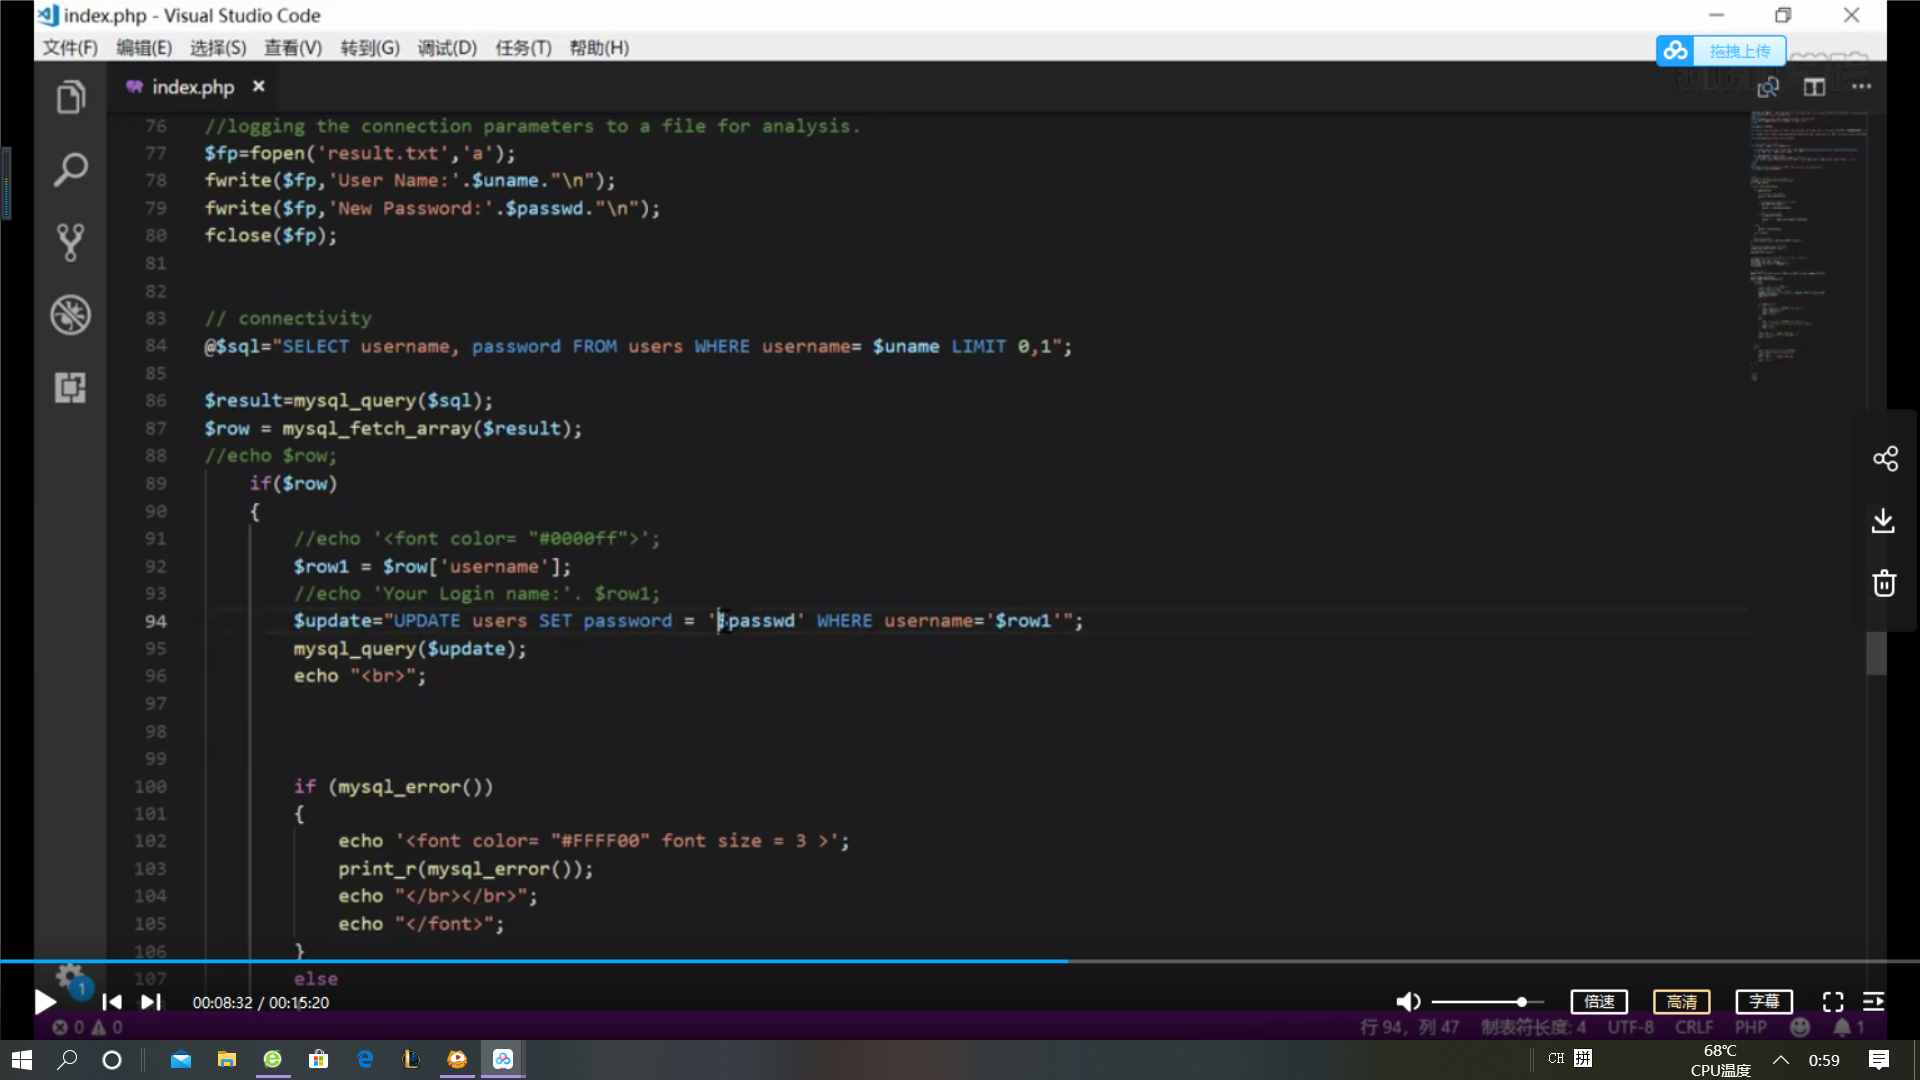
Task: Open the Search panel in activity bar
Action: click(70, 170)
